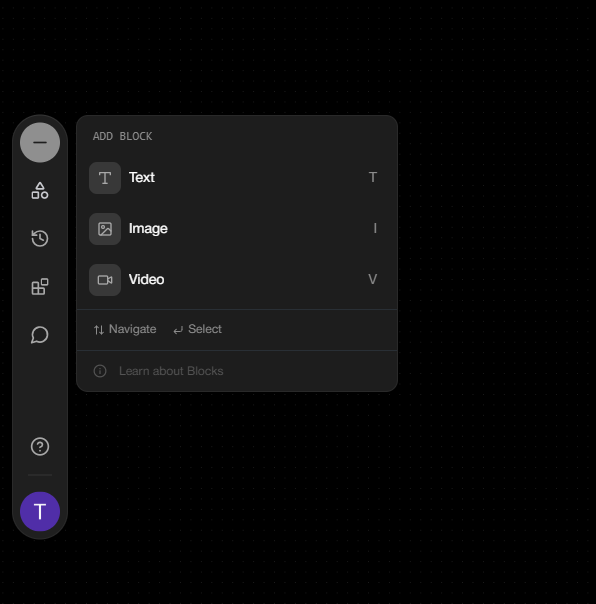Click the Navigate arrows hint
The height and width of the screenshot is (604, 596).
125,329
